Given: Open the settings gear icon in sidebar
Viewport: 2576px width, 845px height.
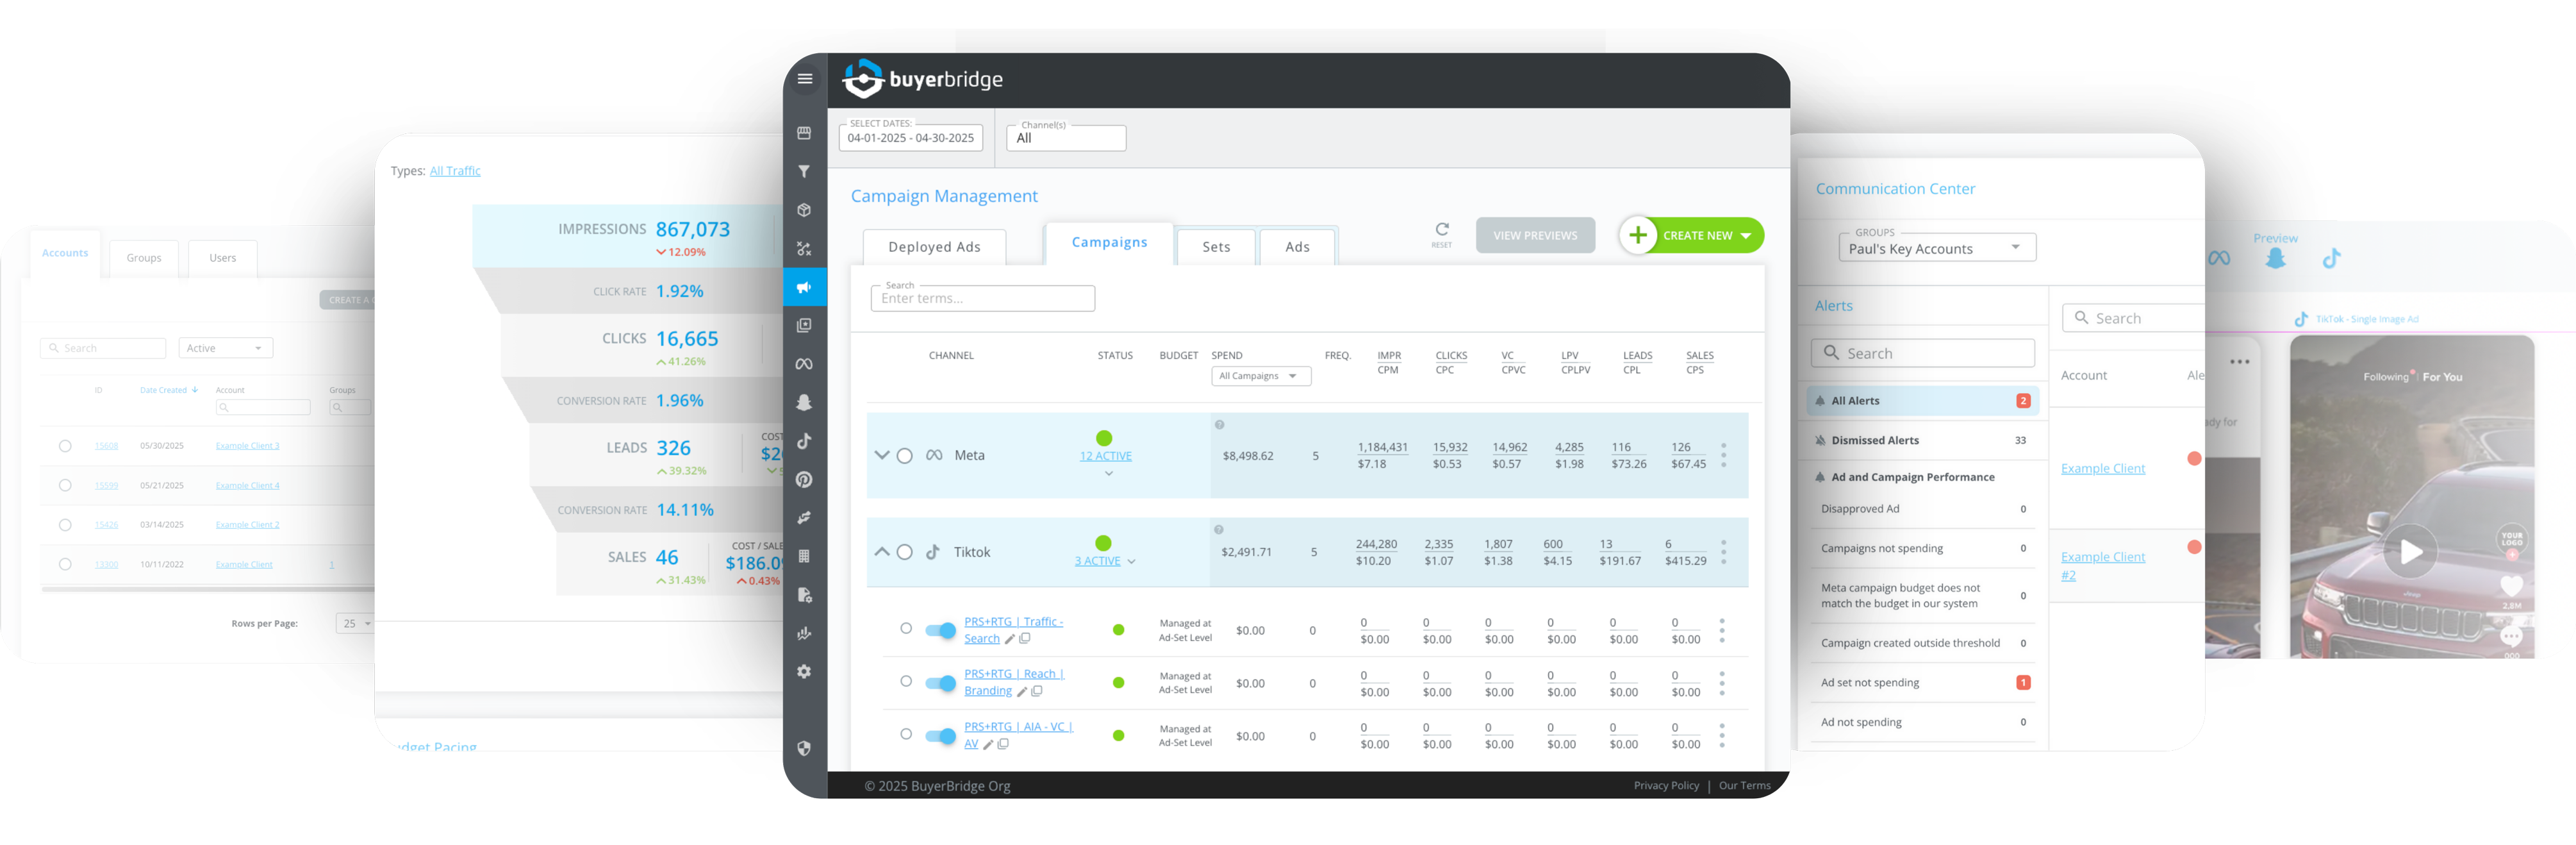Looking at the screenshot, I should [804, 672].
